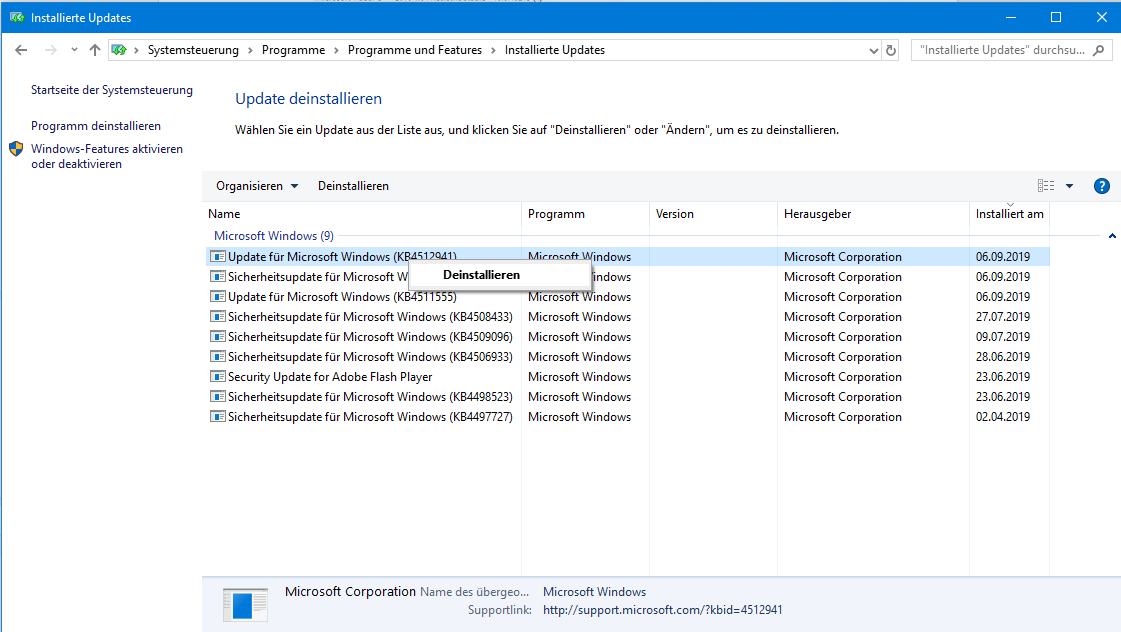Select Sicherheitsupdate für Microsoft Windows (KB4506933)
The width and height of the screenshot is (1121, 632).
pos(370,357)
